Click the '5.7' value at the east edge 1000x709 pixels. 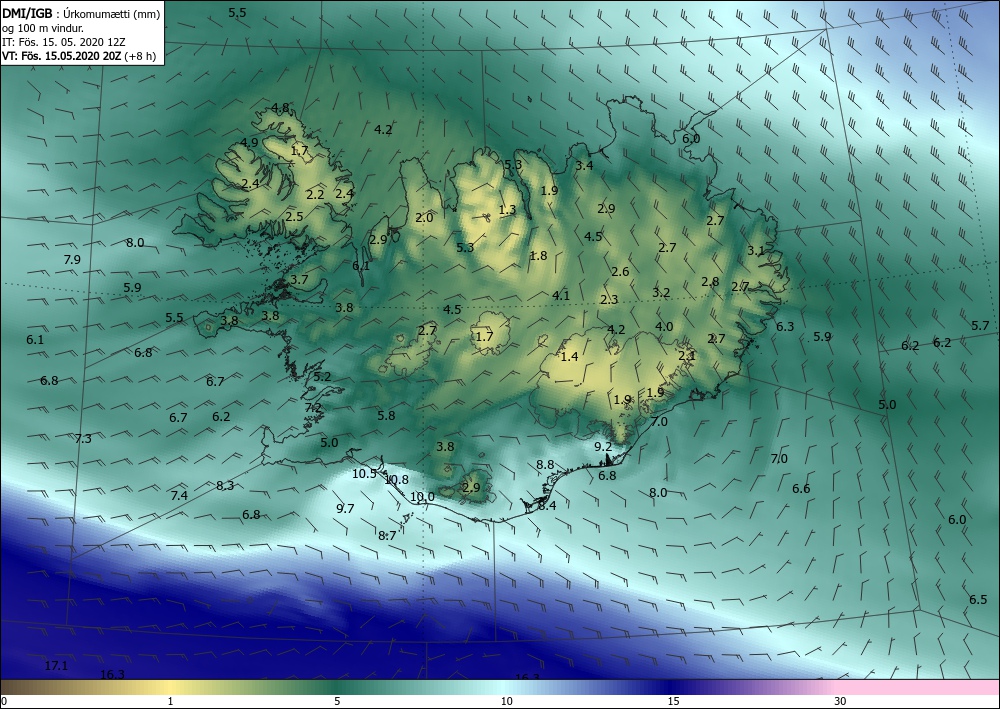tap(980, 326)
